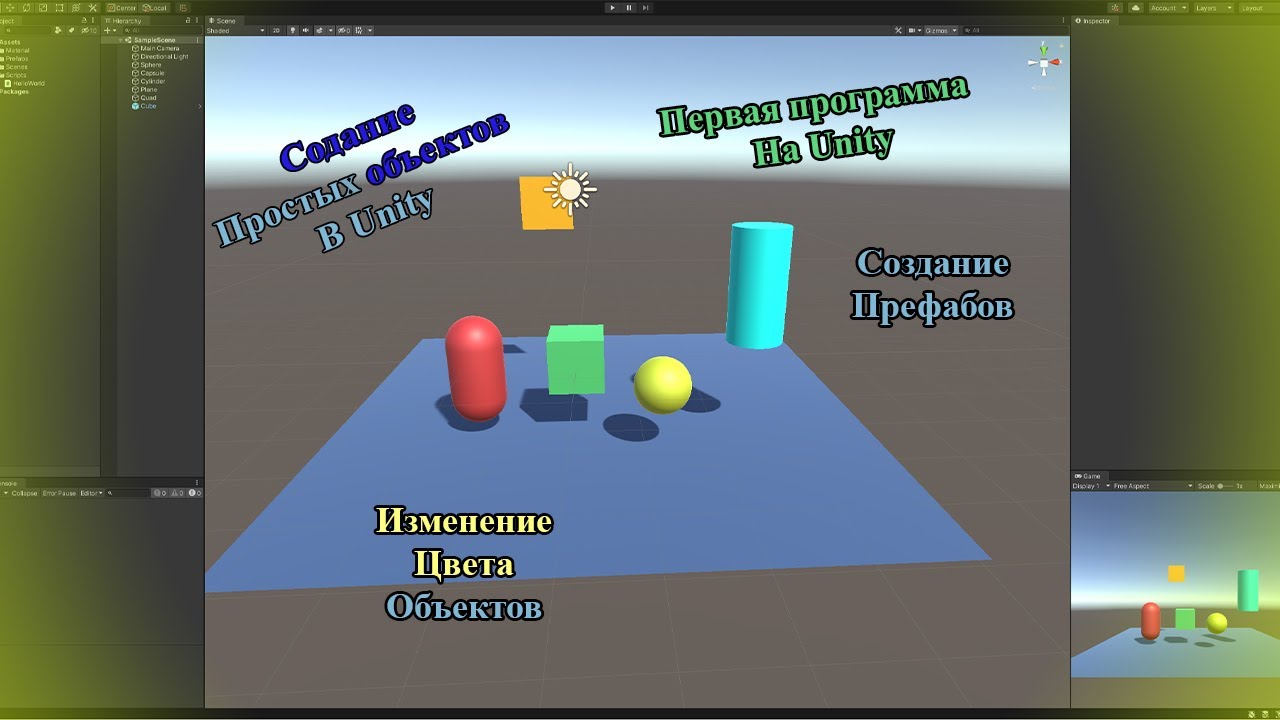
Task: Open the custom editor tools icon
Action: pyautogui.click(x=92, y=8)
